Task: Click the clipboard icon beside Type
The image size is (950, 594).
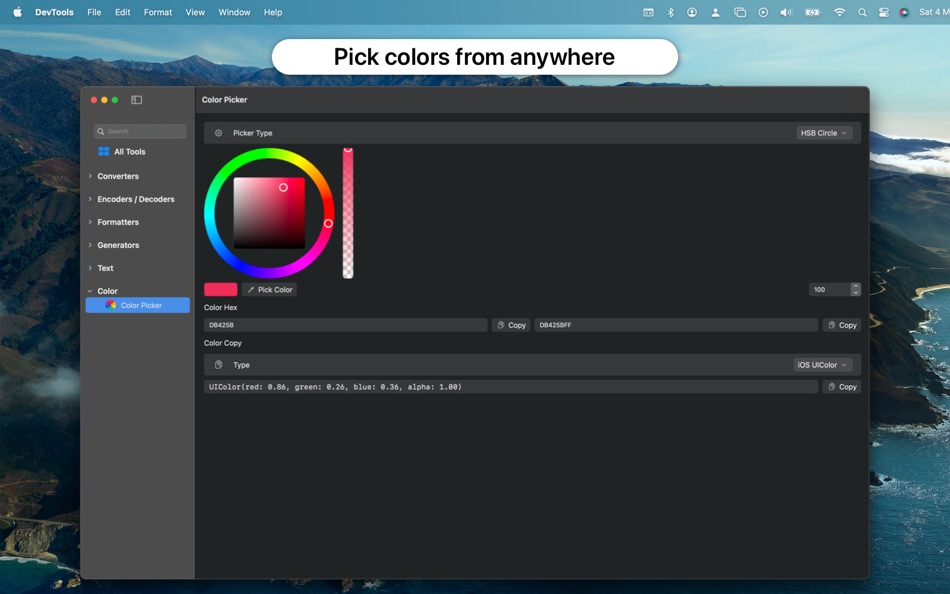Action: 219,365
